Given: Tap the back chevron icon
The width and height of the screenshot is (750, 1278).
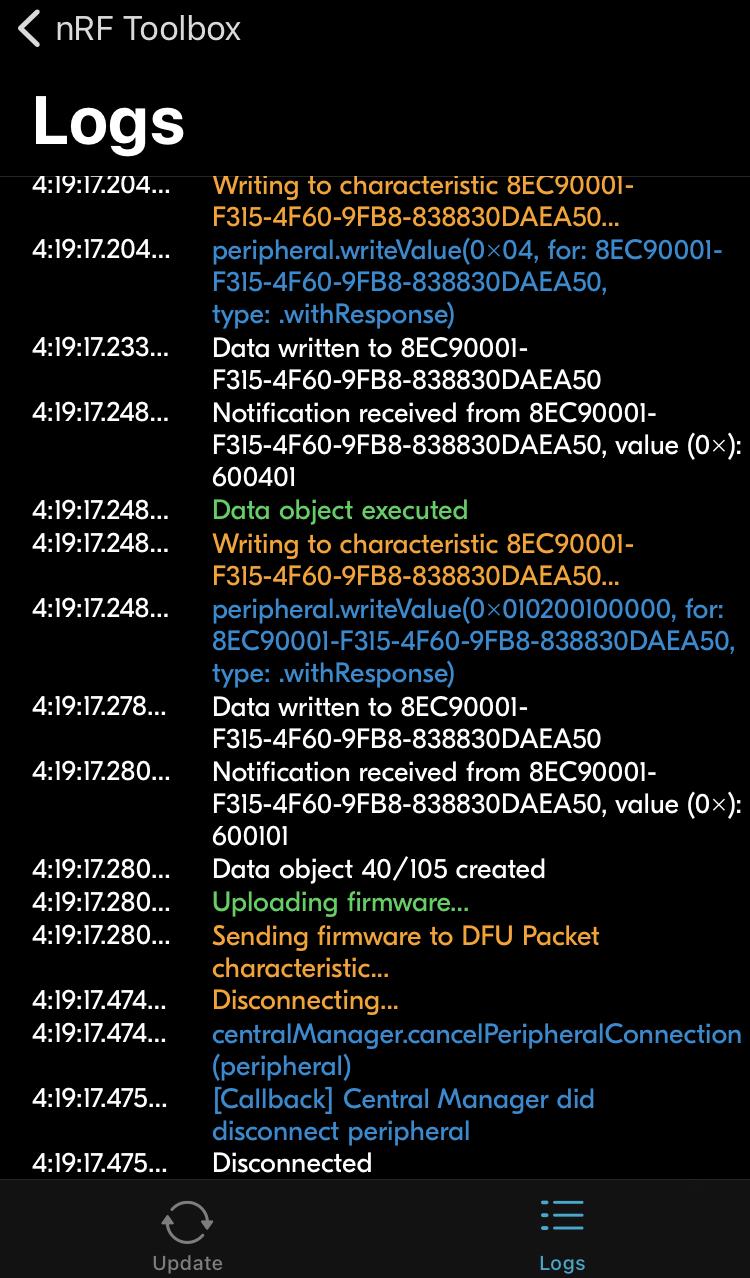Looking at the screenshot, I should [x=29, y=29].
